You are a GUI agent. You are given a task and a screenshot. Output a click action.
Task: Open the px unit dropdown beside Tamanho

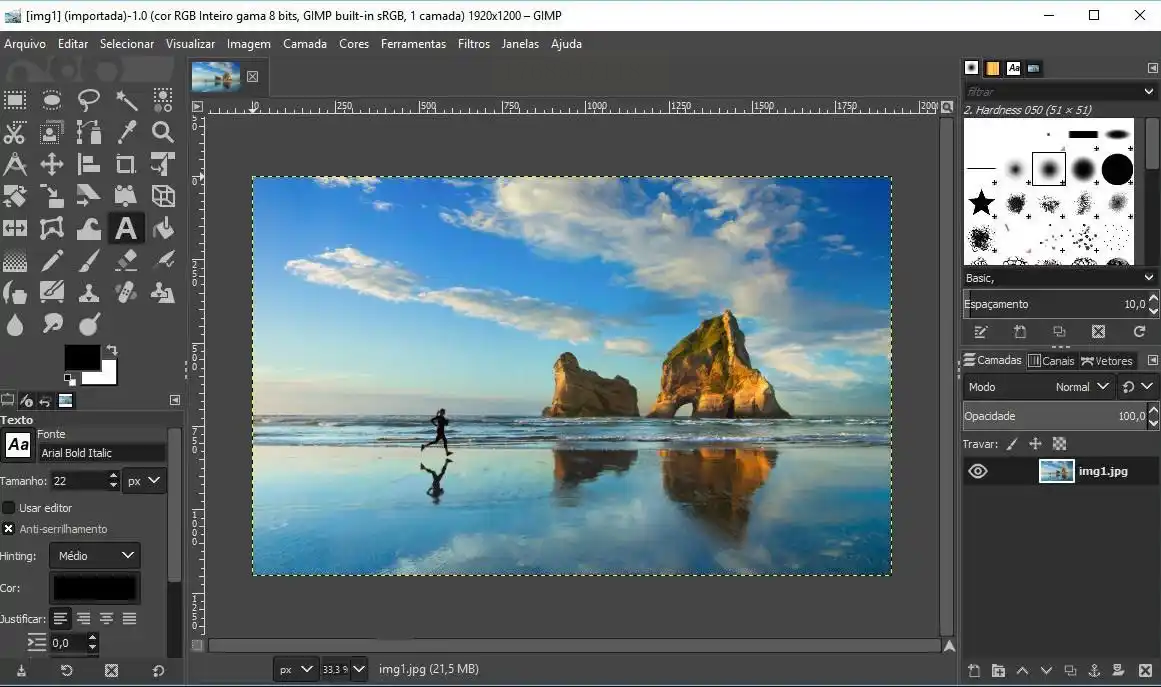pos(144,481)
